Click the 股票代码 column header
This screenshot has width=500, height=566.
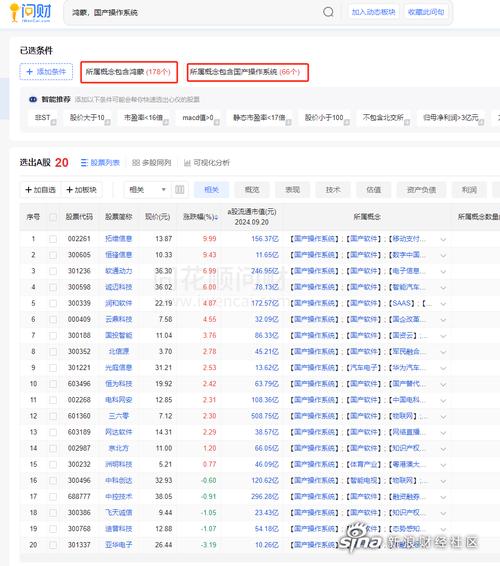(x=79, y=217)
